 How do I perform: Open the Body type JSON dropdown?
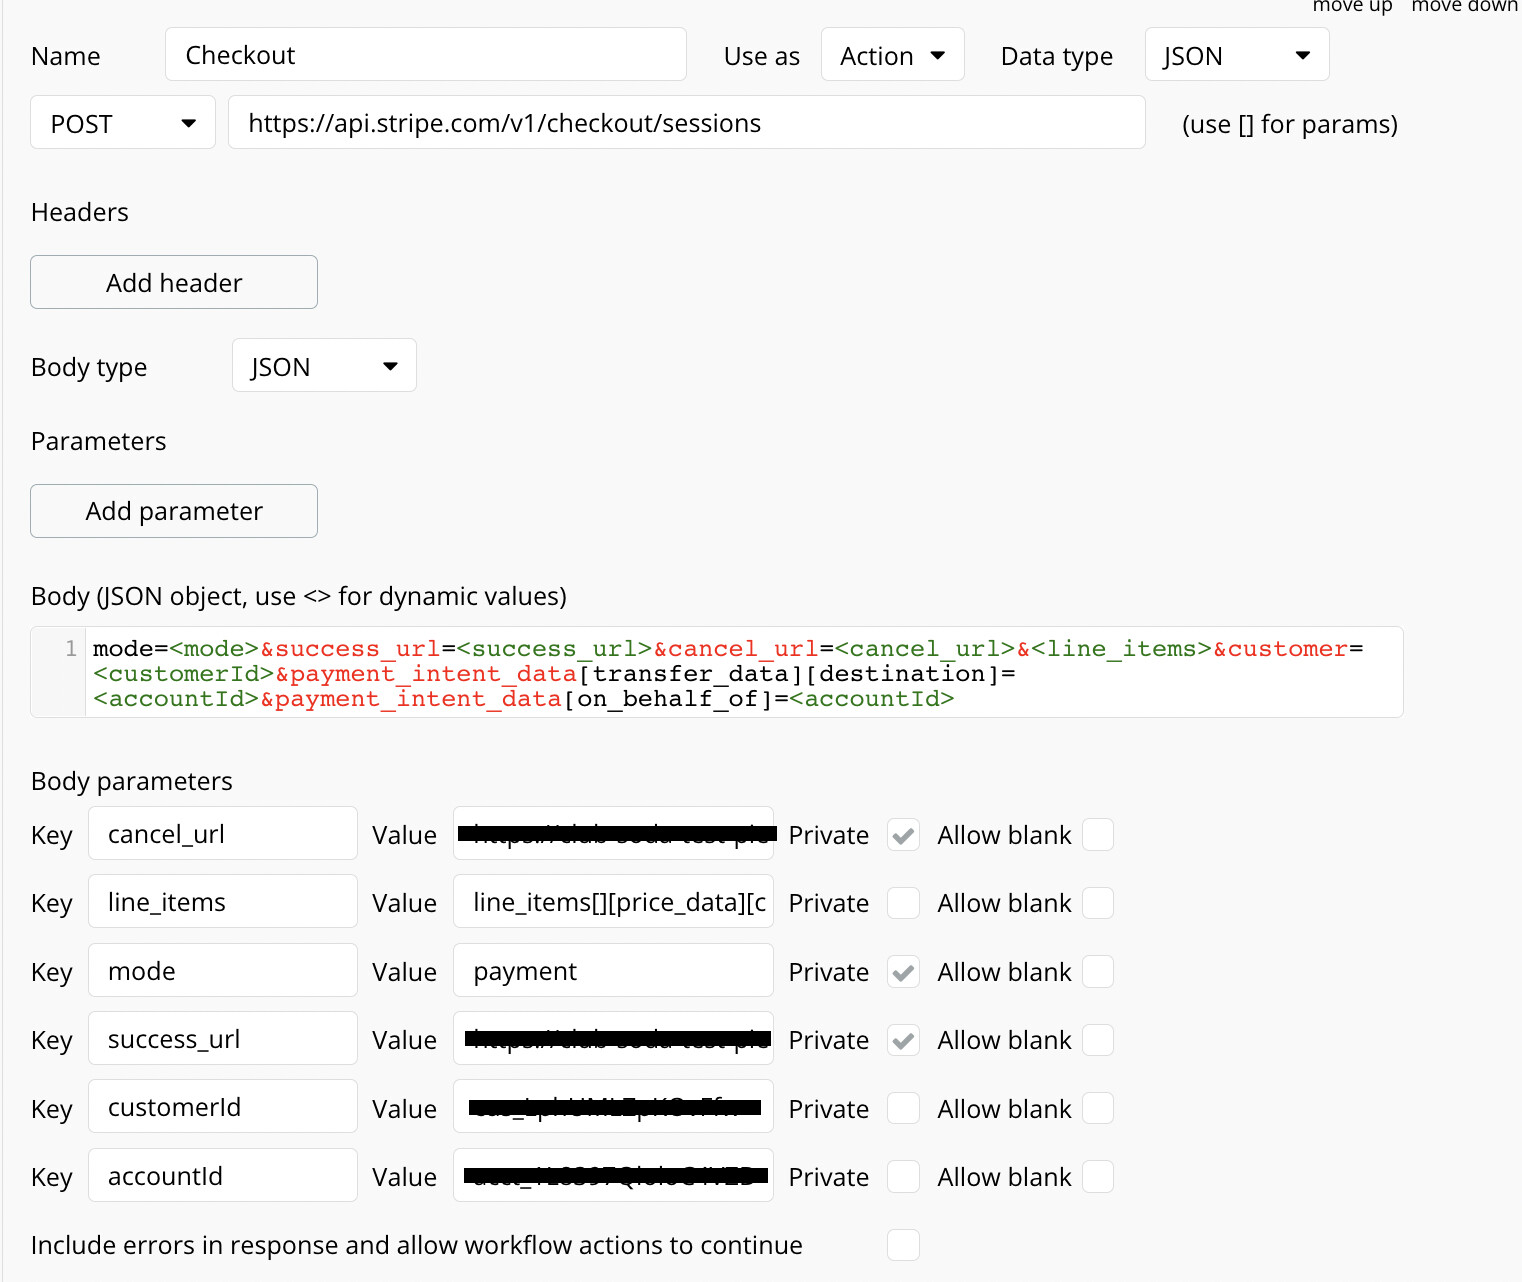click(x=322, y=366)
